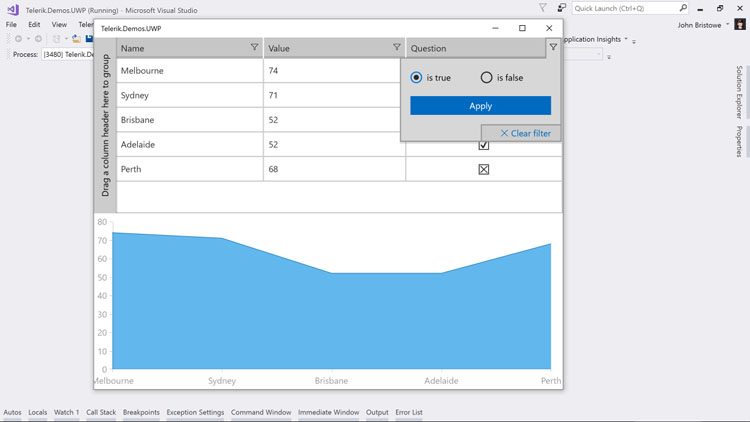Screen dimensions: 750x422
Task: Open the Name column filter icon
Action: 254,47
